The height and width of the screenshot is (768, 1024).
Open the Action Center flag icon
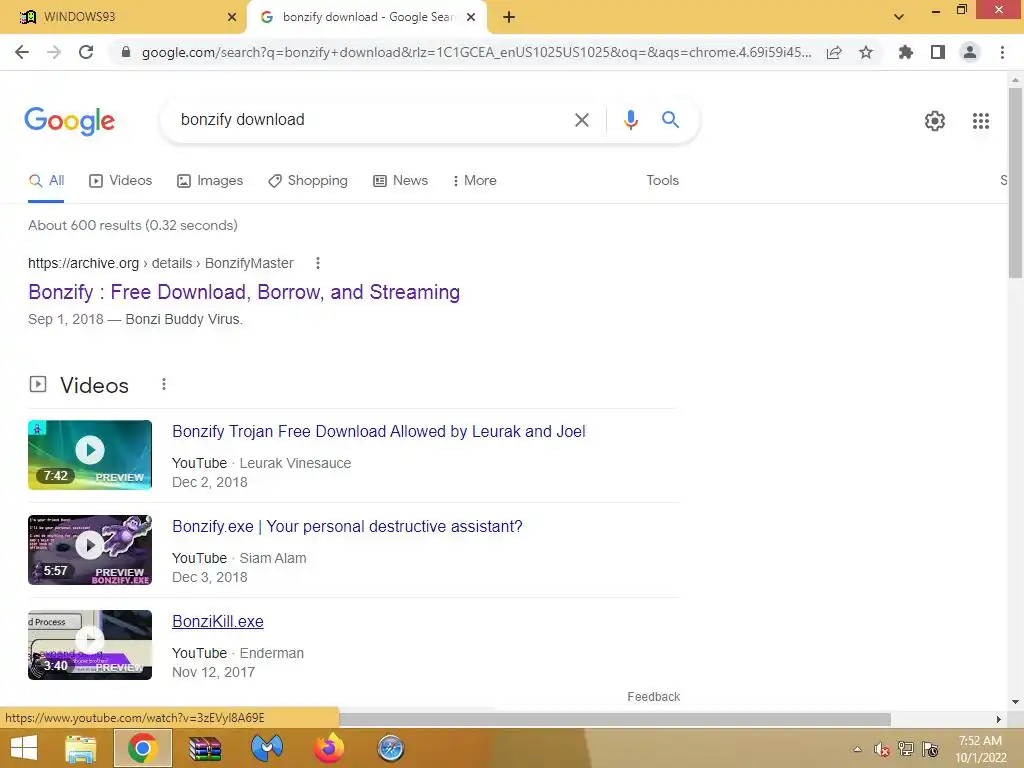coord(930,749)
